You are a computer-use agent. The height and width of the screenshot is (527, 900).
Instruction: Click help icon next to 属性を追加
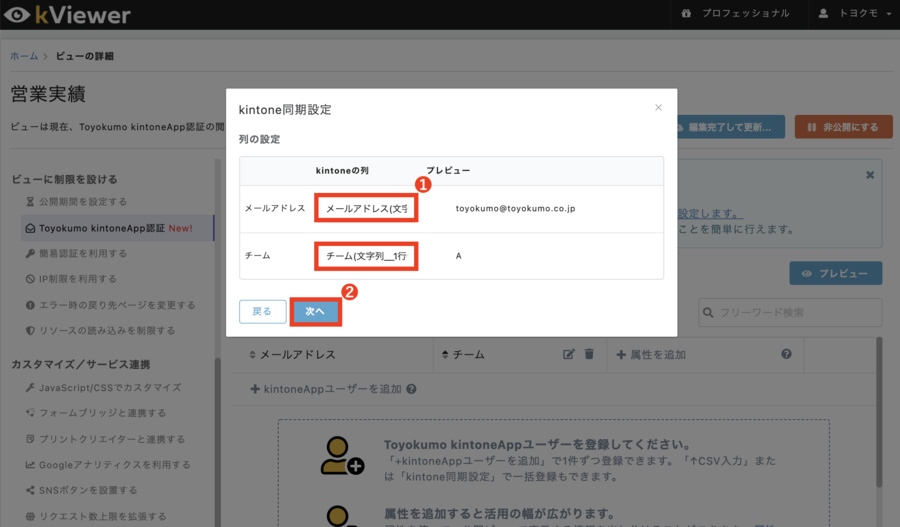786,354
